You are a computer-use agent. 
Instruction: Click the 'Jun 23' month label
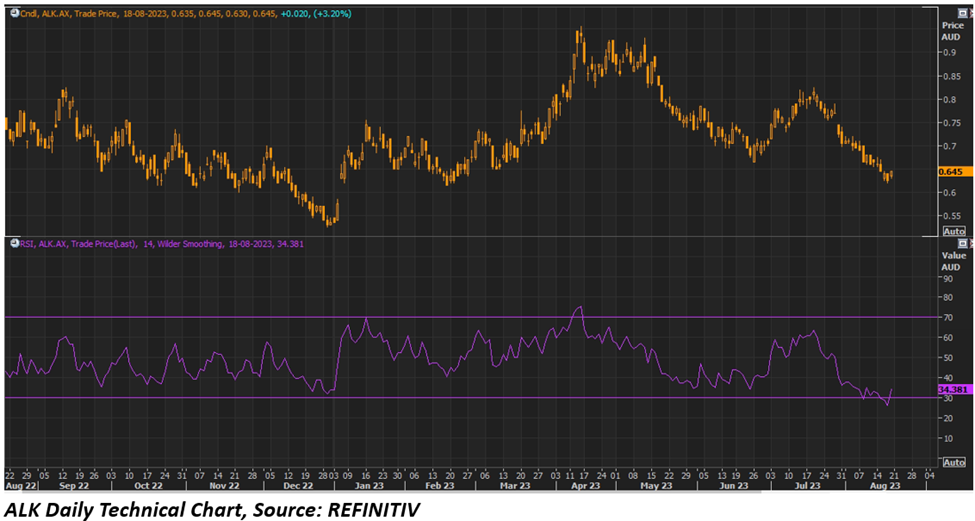tap(733, 486)
